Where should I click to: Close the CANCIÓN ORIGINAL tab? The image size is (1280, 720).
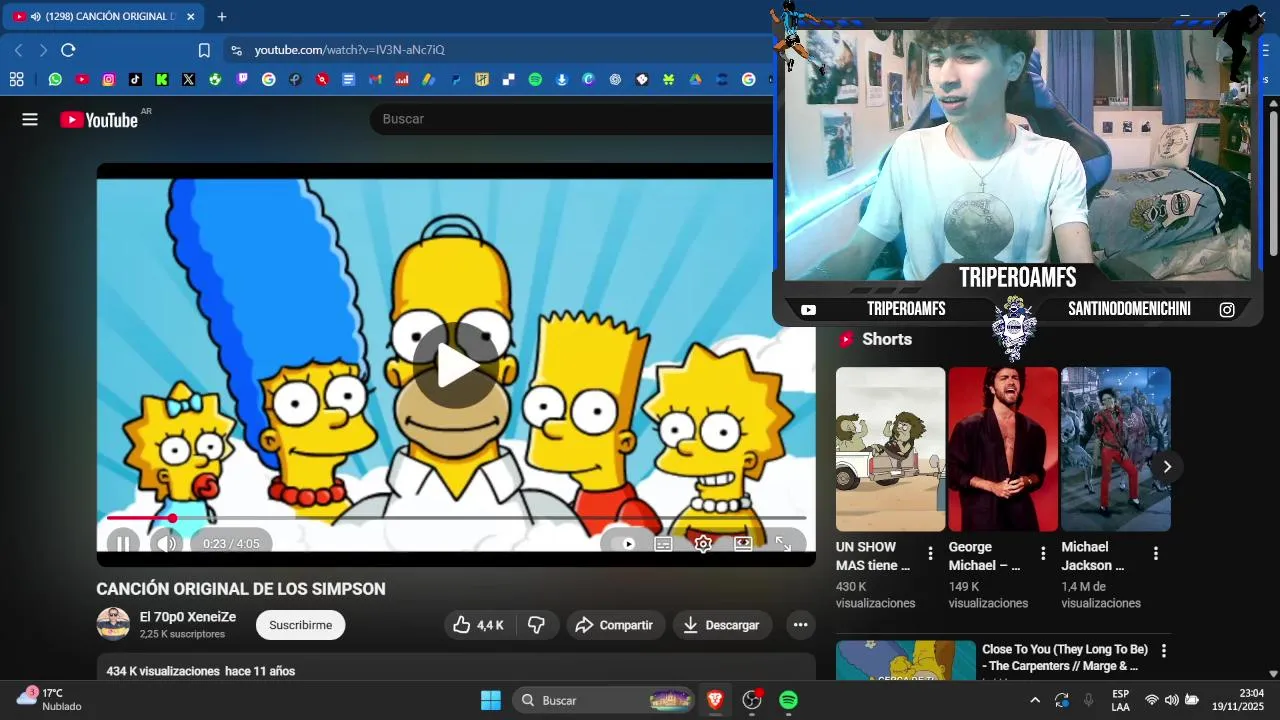click(x=190, y=17)
